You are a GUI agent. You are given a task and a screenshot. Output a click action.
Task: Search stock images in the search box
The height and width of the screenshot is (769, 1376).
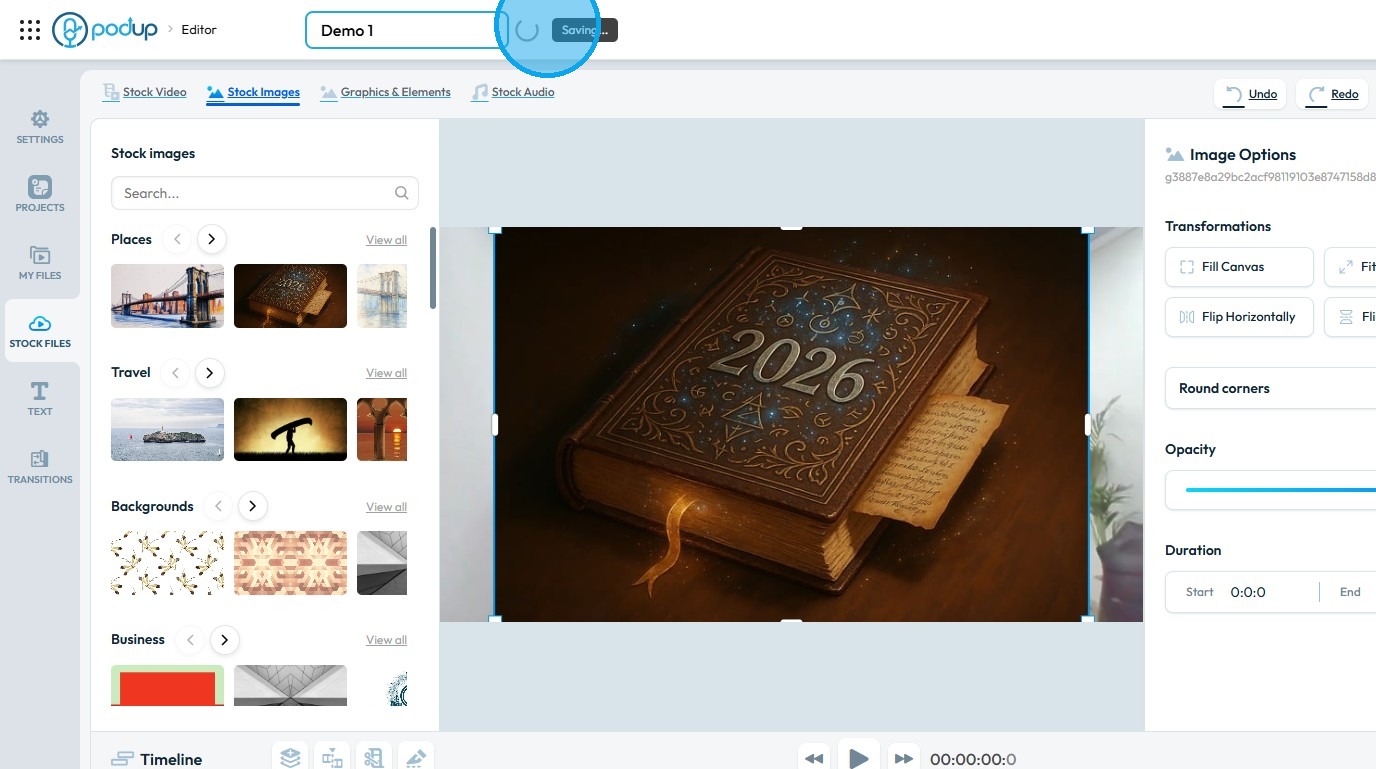[x=265, y=193]
